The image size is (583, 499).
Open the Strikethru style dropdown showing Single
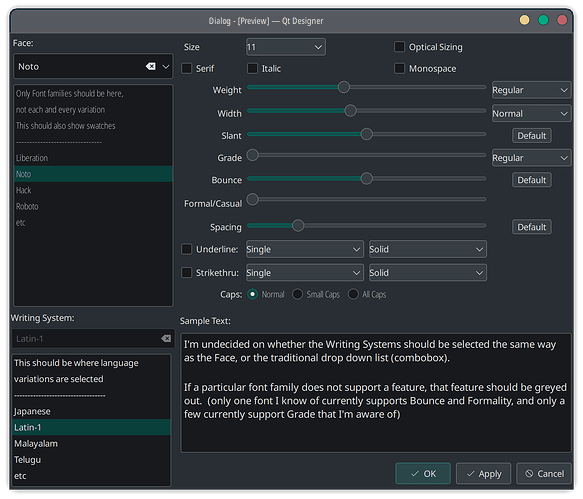click(x=305, y=273)
